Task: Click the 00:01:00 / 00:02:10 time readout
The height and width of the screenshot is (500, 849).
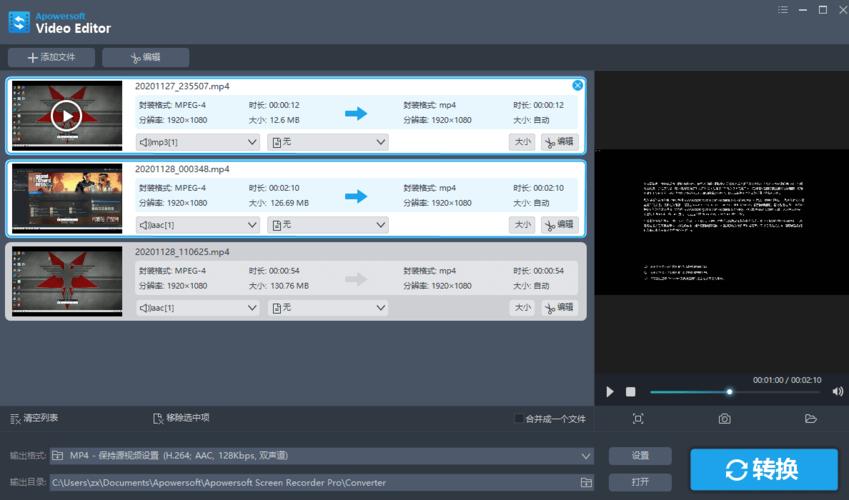Action: (787, 380)
